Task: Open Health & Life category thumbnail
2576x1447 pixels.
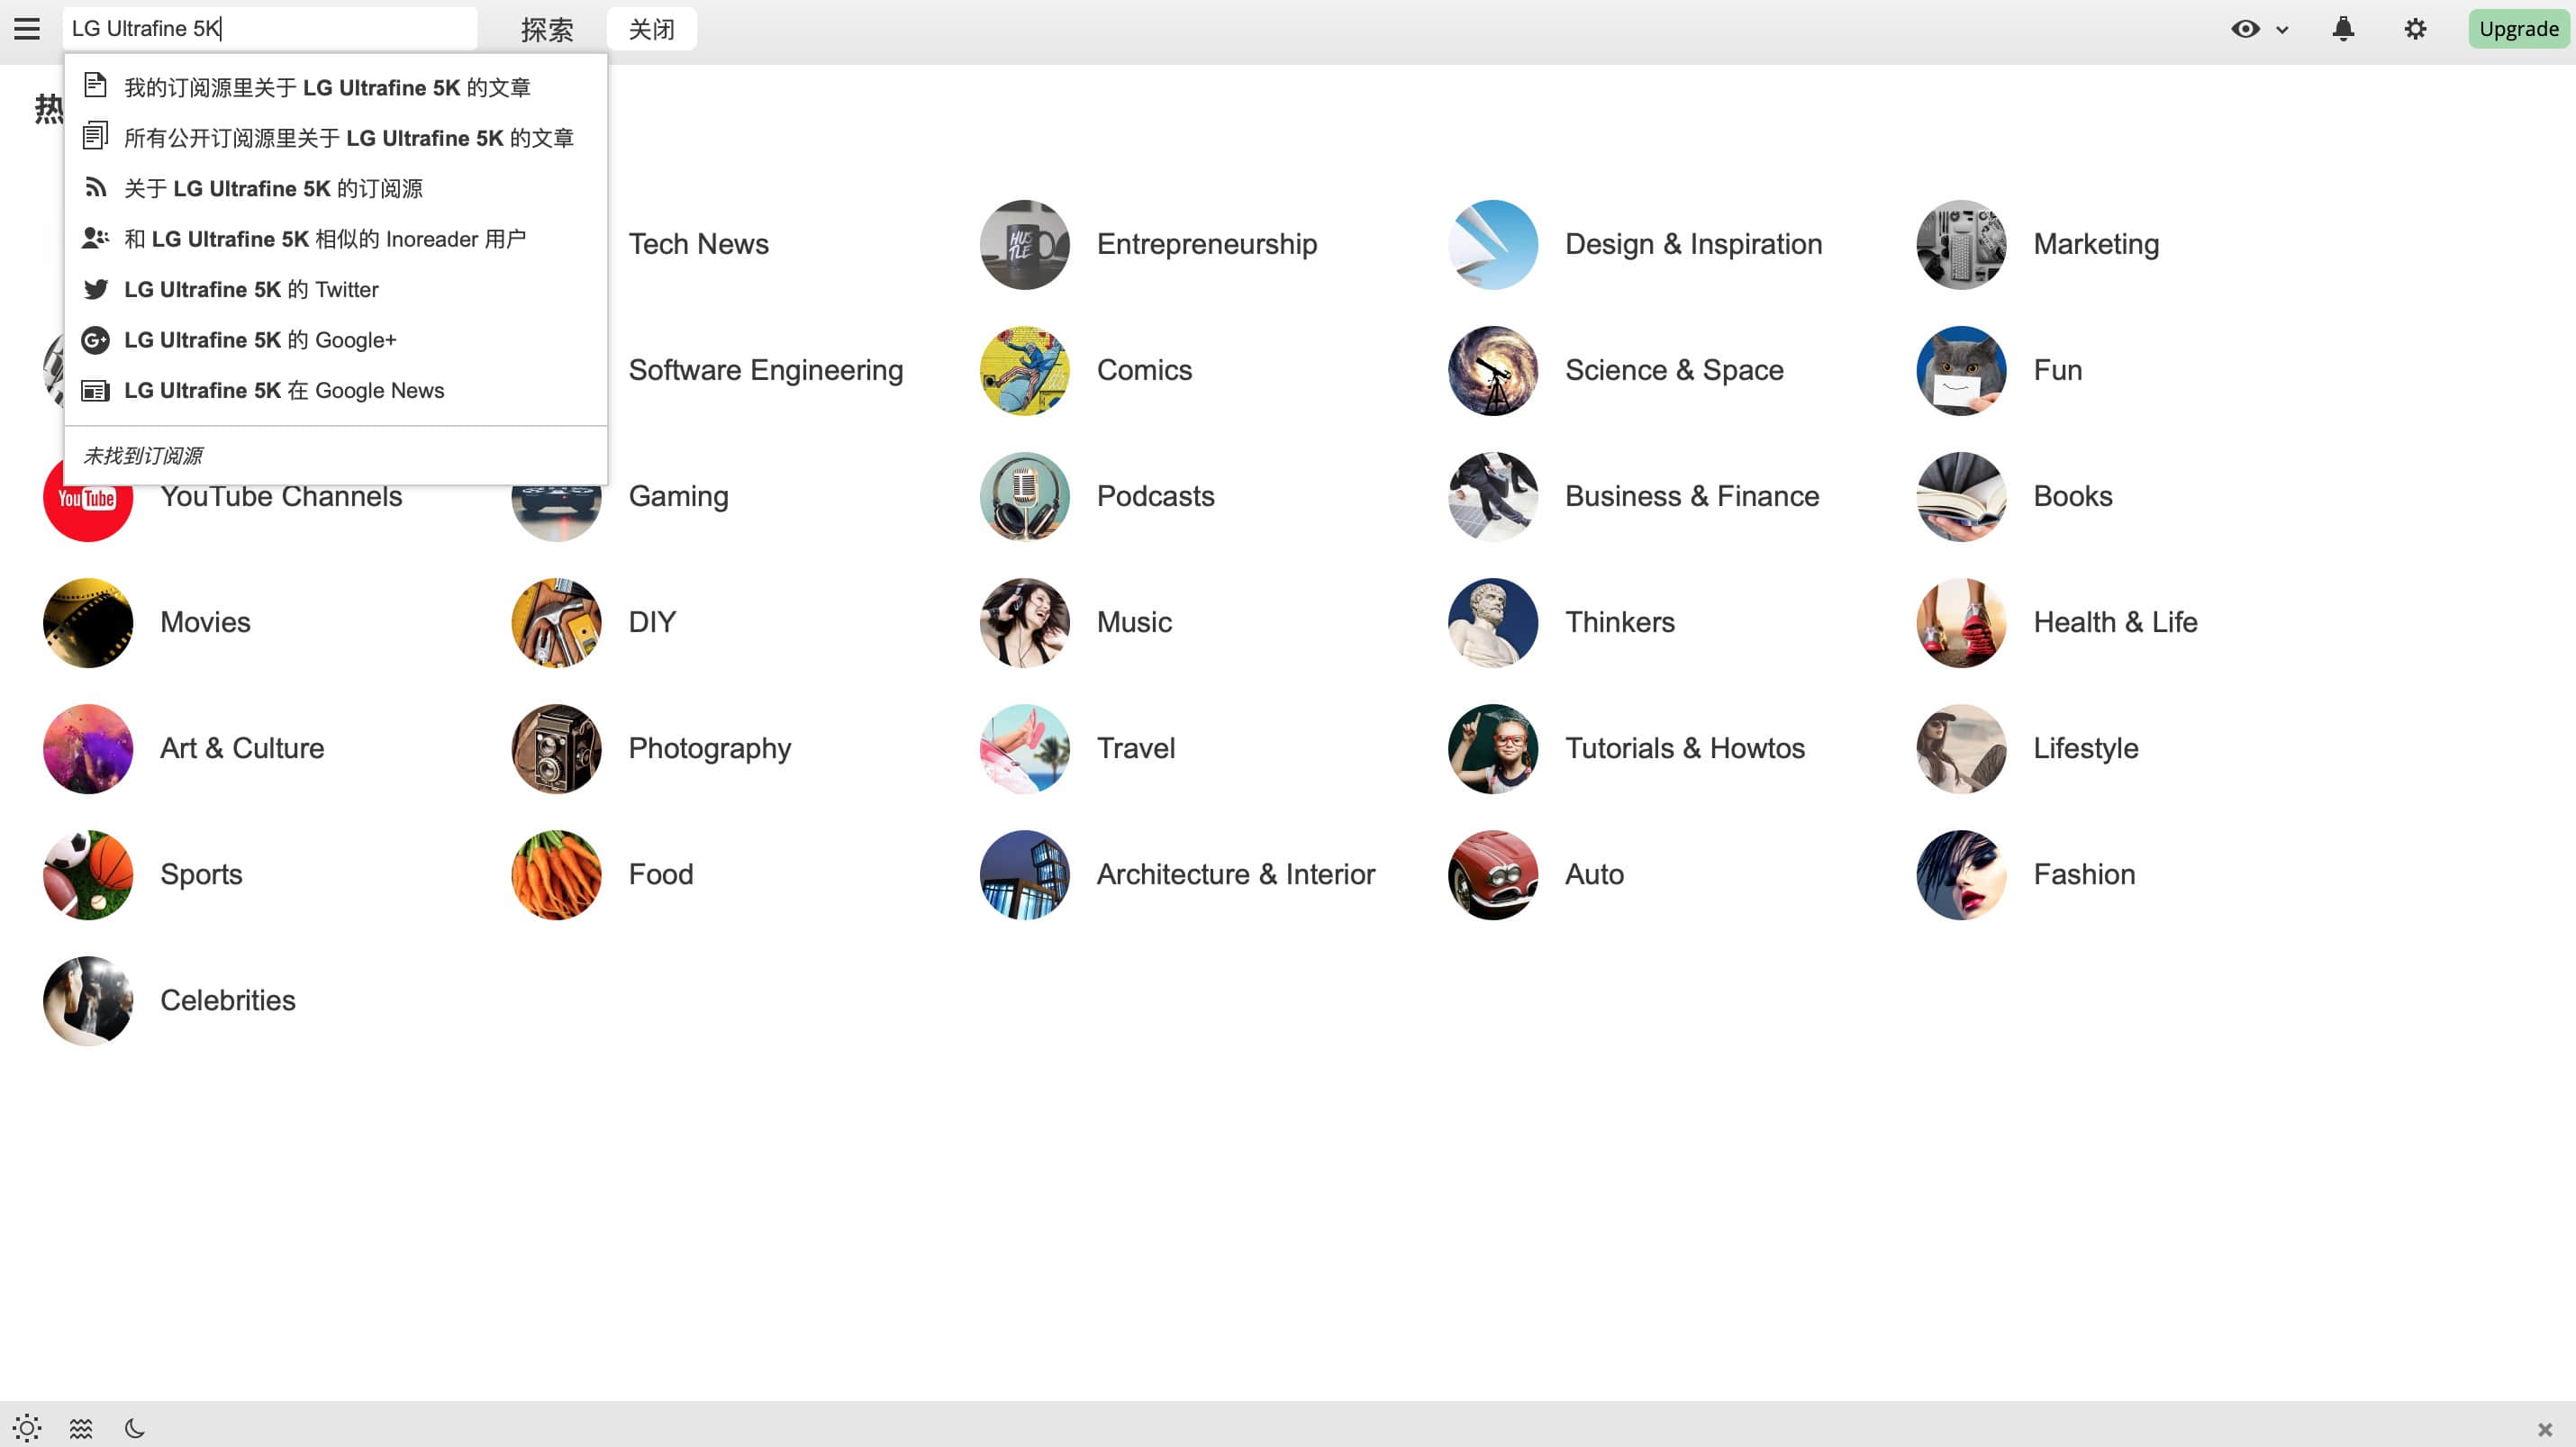Action: (x=1961, y=623)
